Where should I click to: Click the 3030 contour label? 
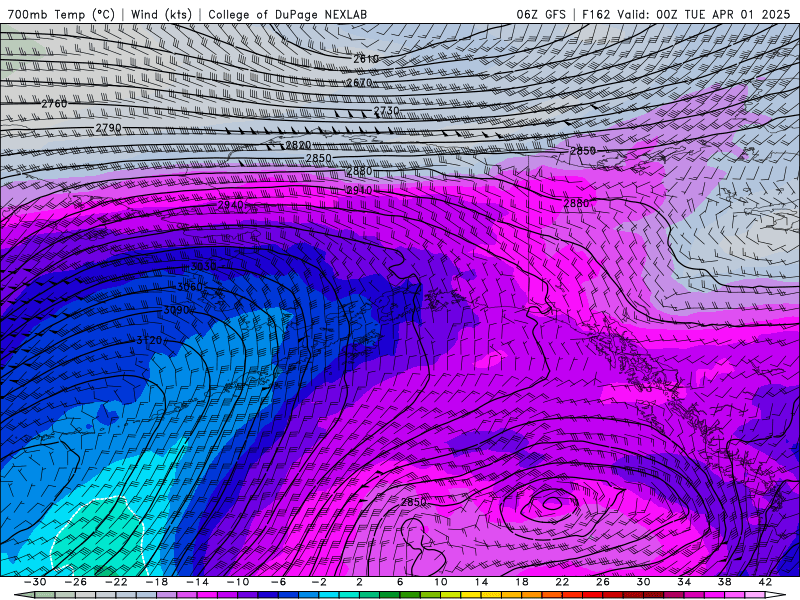[203, 266]
